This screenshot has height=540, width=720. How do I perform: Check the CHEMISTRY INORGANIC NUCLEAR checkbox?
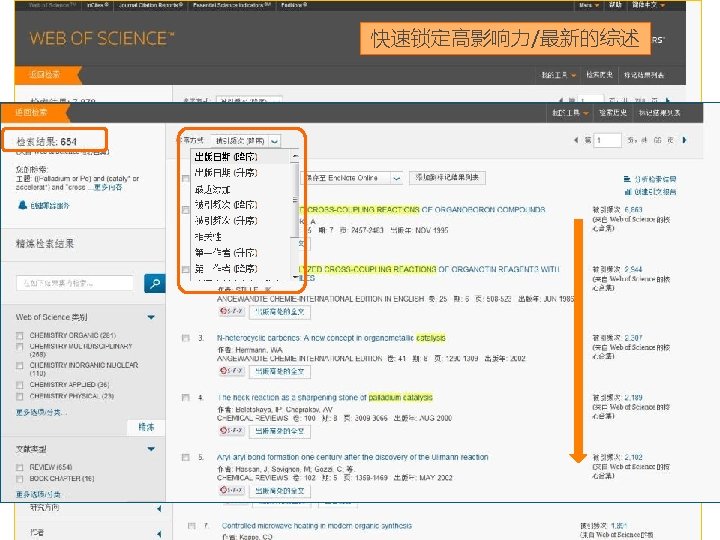pos(19,366)
